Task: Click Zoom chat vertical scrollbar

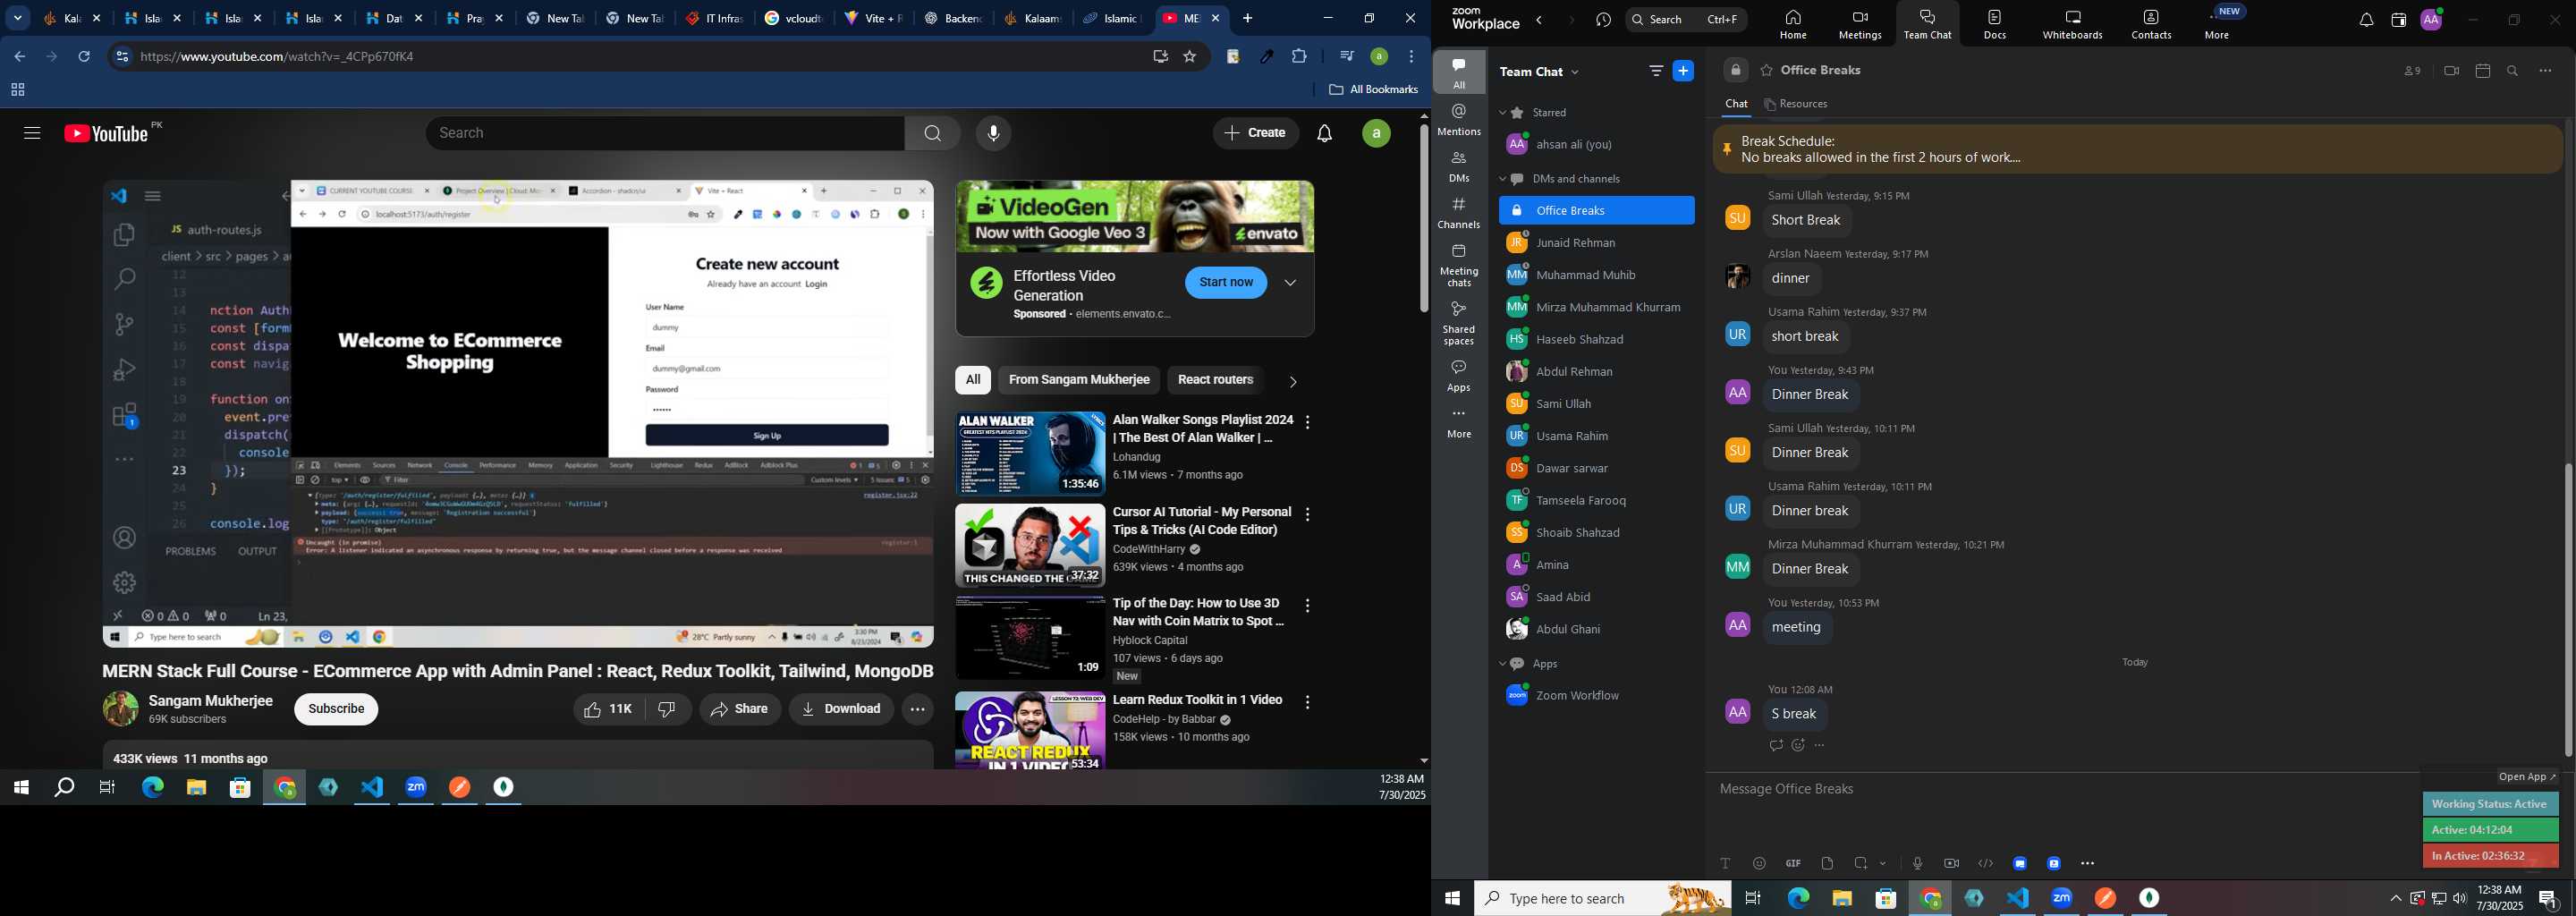Action: point(2568,610)
